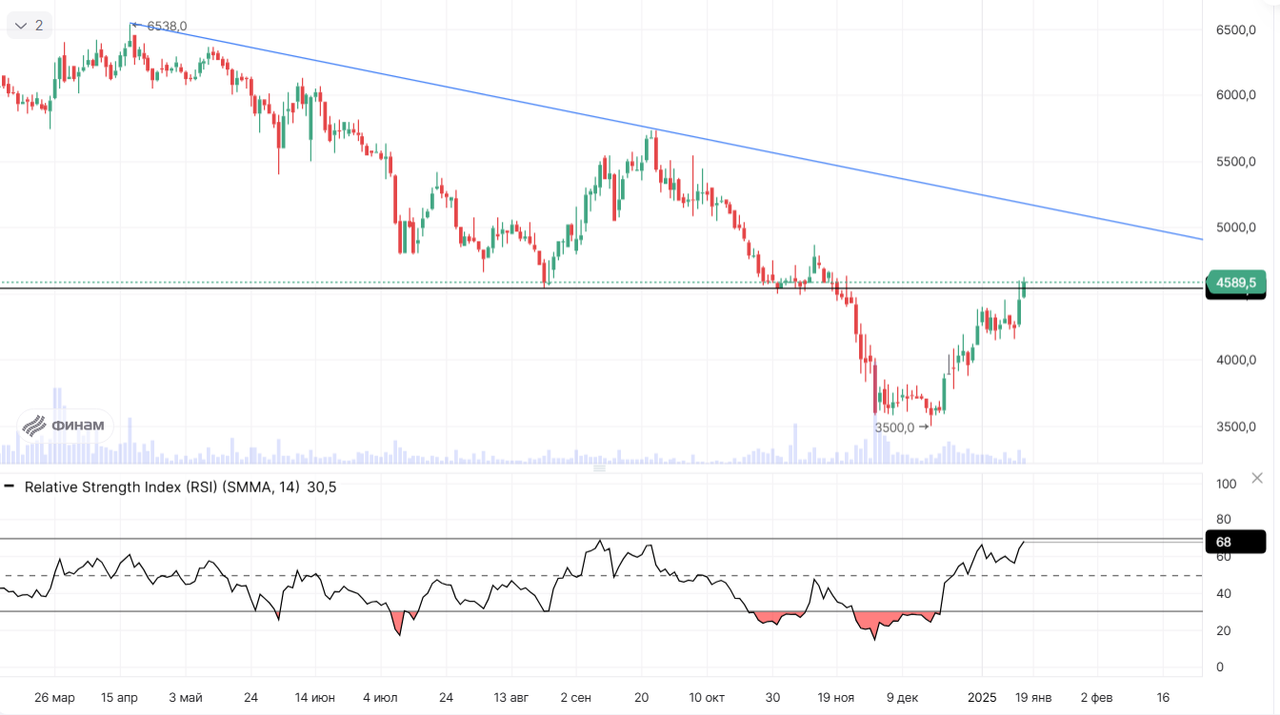Image resolution: width=1280 pixels, height=715 pixels.
Task: Click the RSI scale label 100
Action: [x=1226, y=483]
